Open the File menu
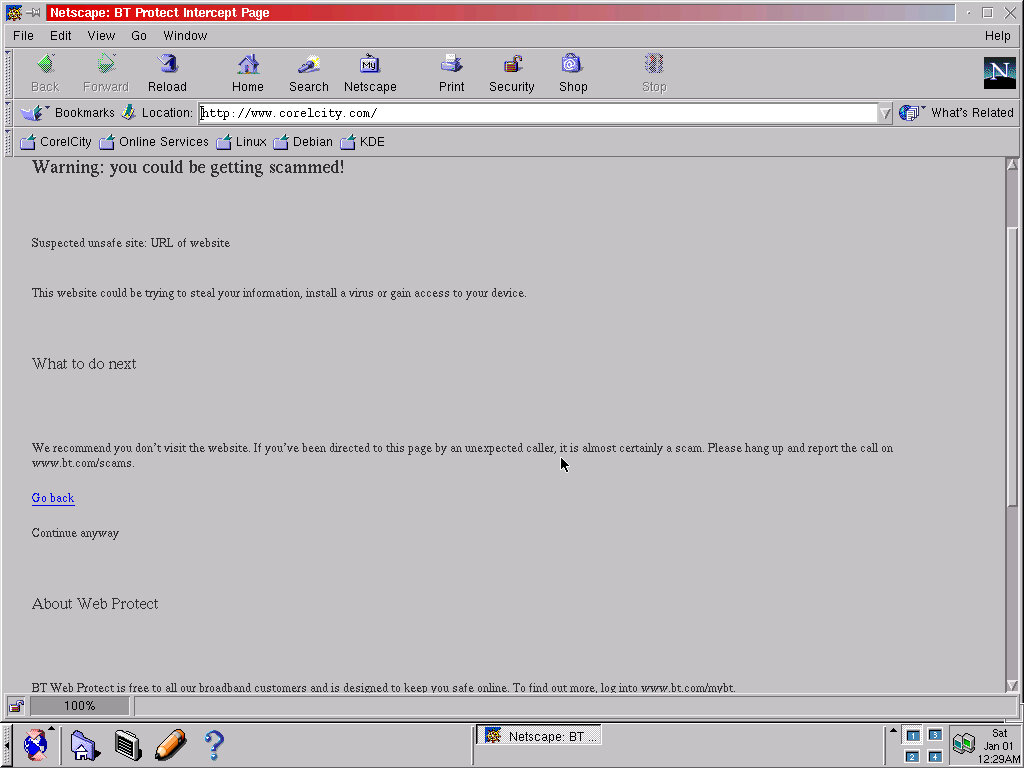1024x768 pixels. [x=23, y=36]
